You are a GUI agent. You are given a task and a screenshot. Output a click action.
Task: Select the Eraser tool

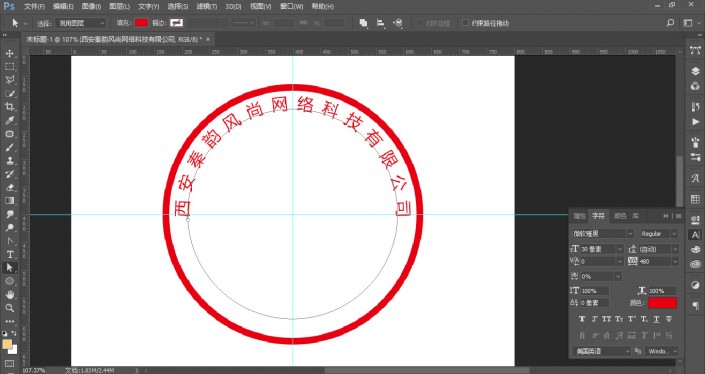pos(9,187)
